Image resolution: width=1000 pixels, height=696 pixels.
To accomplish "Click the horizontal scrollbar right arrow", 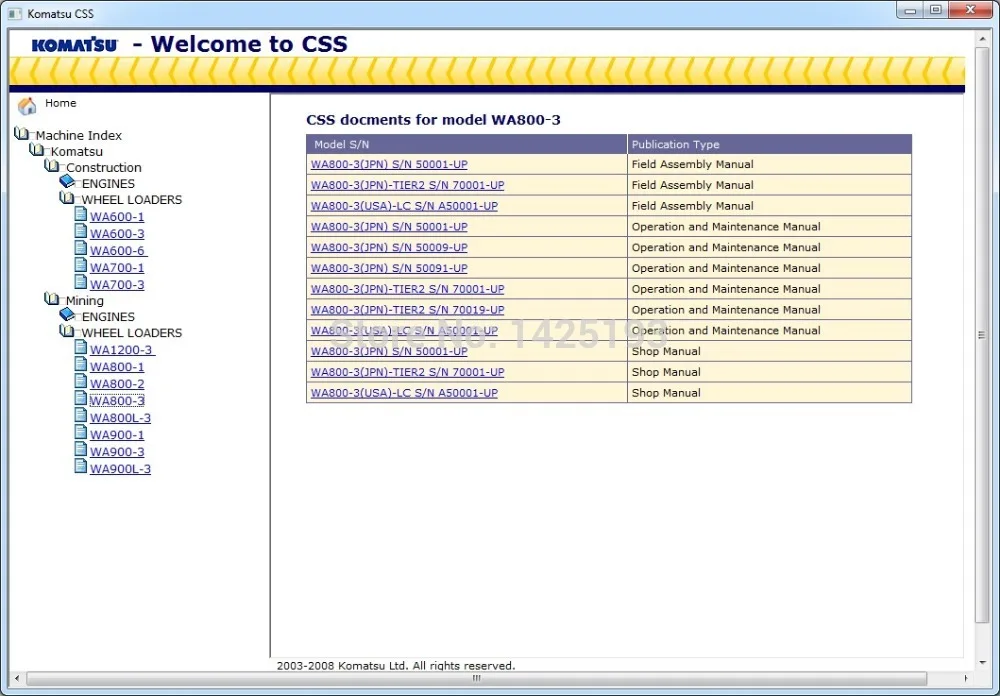I will coord(966,678).
